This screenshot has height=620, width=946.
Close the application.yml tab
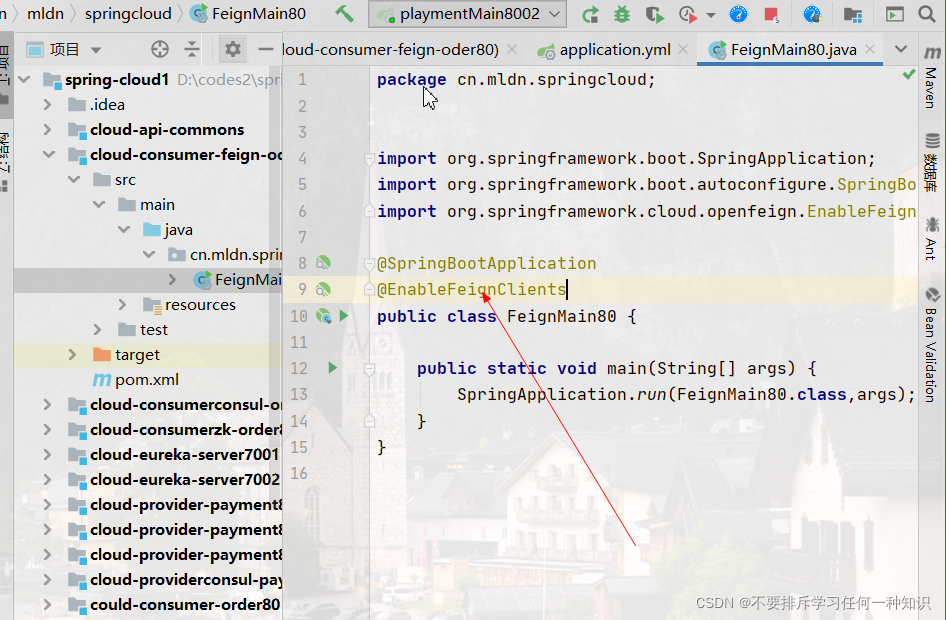coord(683,49)
